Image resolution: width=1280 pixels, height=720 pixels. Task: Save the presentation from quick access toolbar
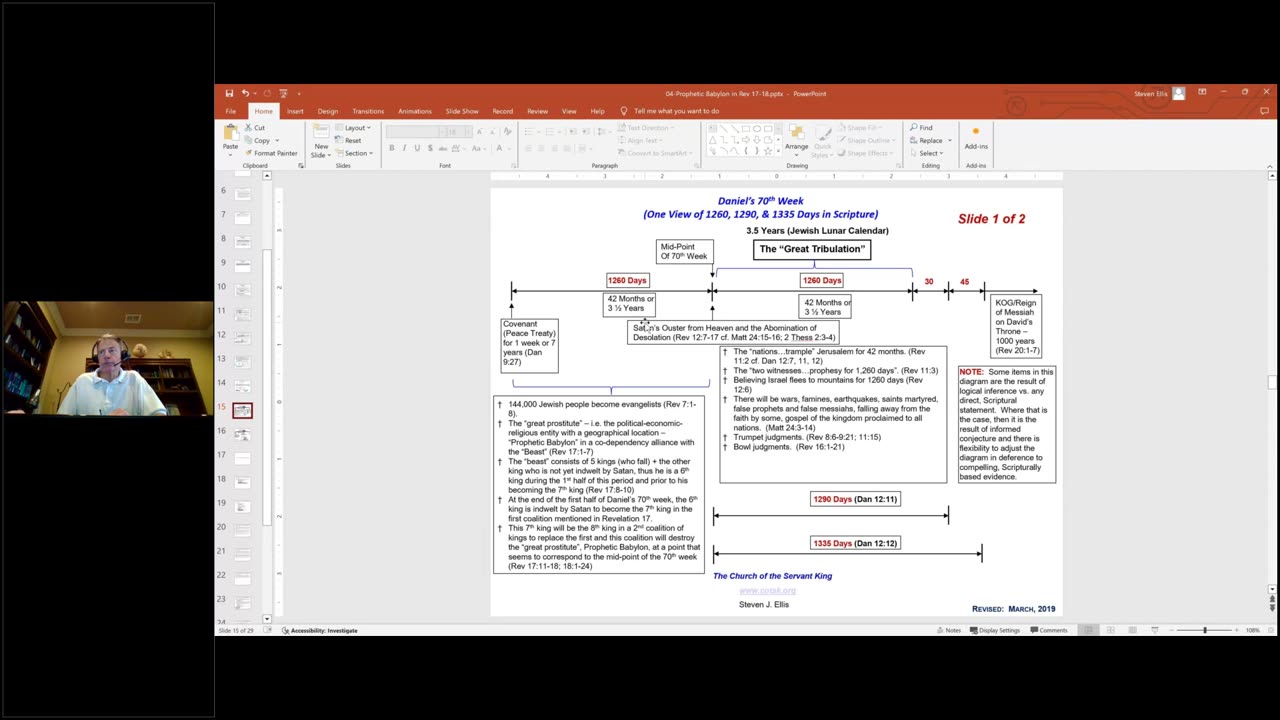click(230, 93)
